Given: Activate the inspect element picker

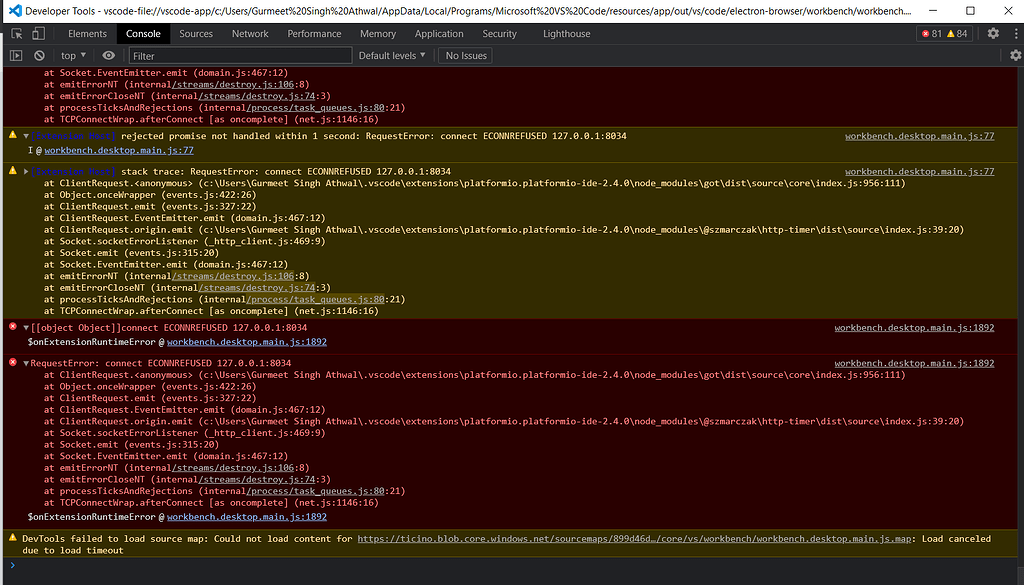Looking at the screenshot, I should coord(18,34).
